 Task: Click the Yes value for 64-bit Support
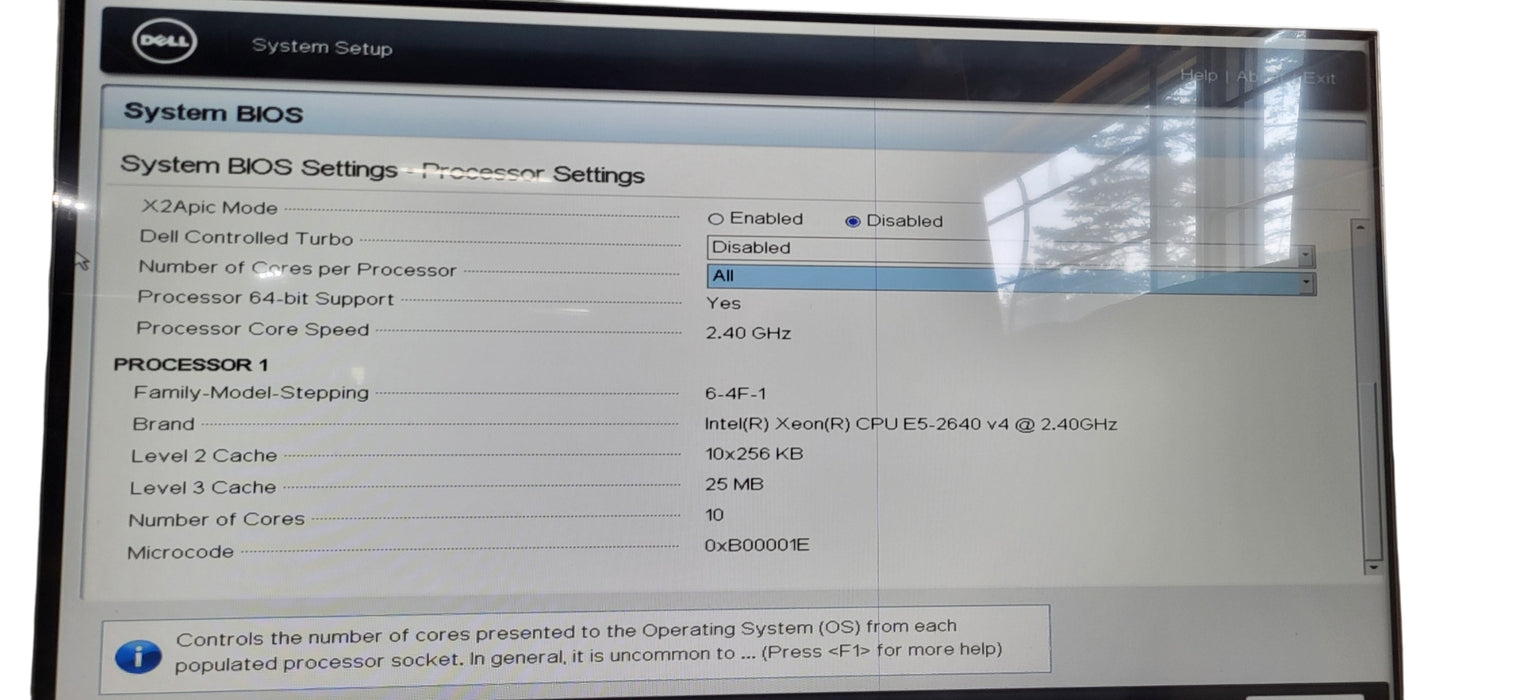click(x=723, y=303)
